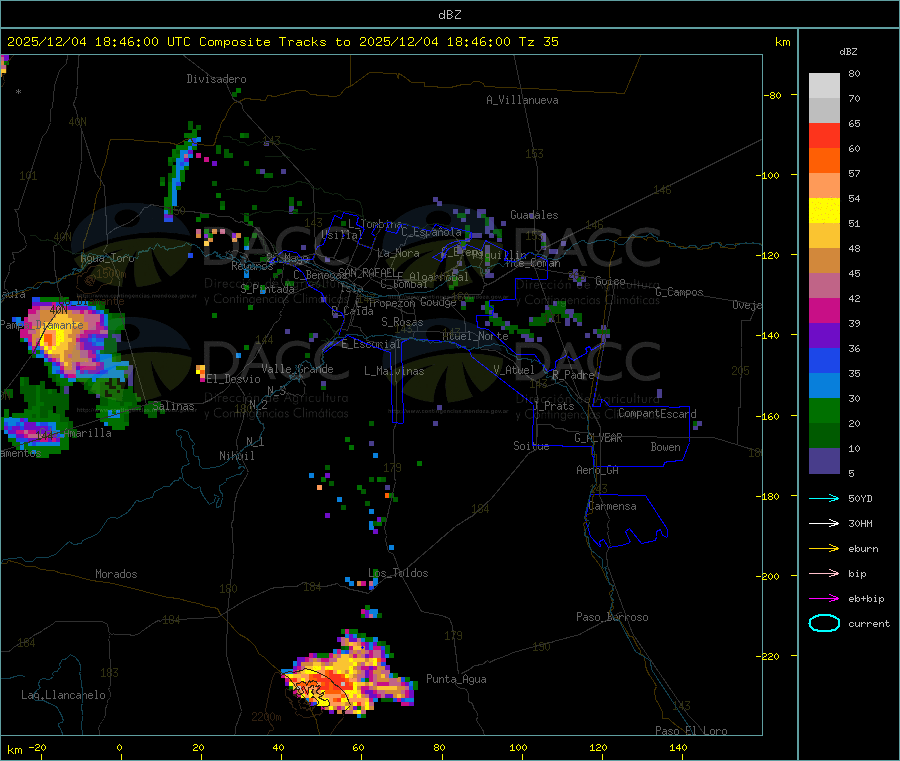Select the 10 dBZ slate purple swatch
900x761 pixels.
point(824,461)
